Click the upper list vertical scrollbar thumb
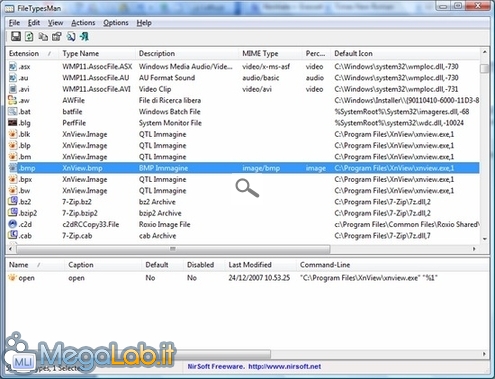495x379 pixels. click(x=484, y=68)
